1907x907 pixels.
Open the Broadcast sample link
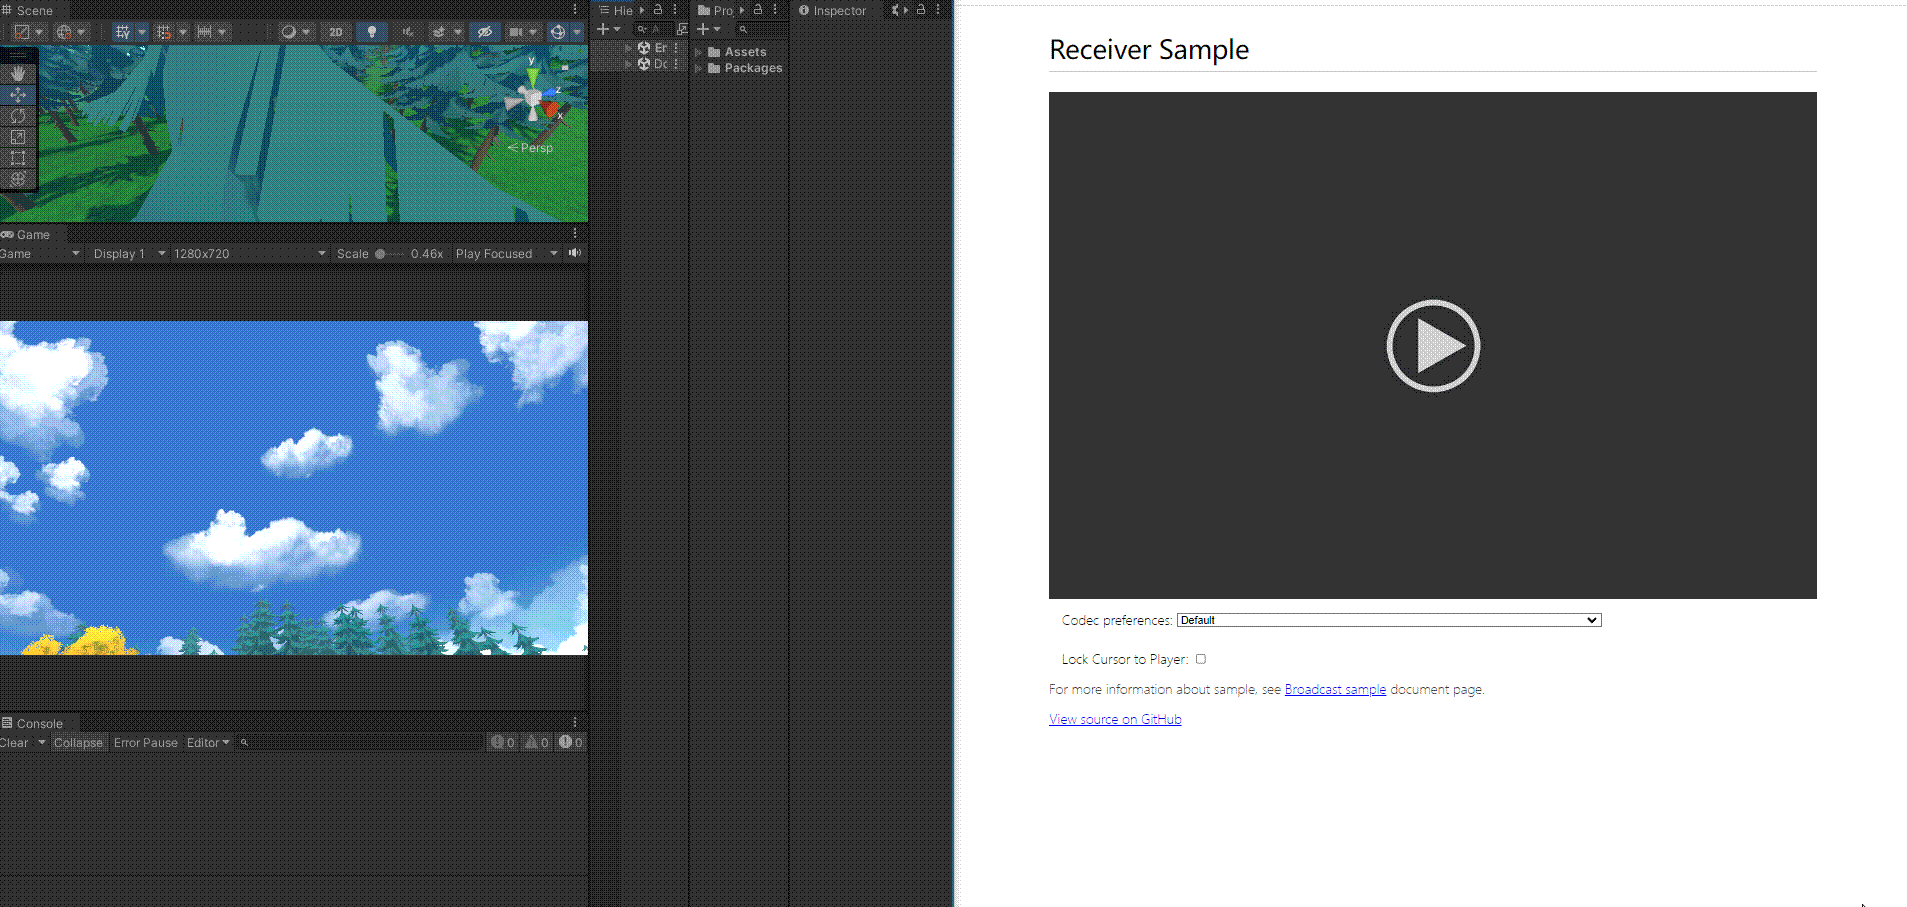click(x=1335, y=690)
